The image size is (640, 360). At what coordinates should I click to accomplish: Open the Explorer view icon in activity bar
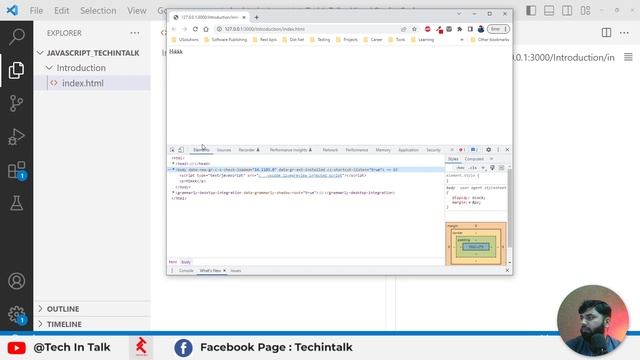pos(16,70)
